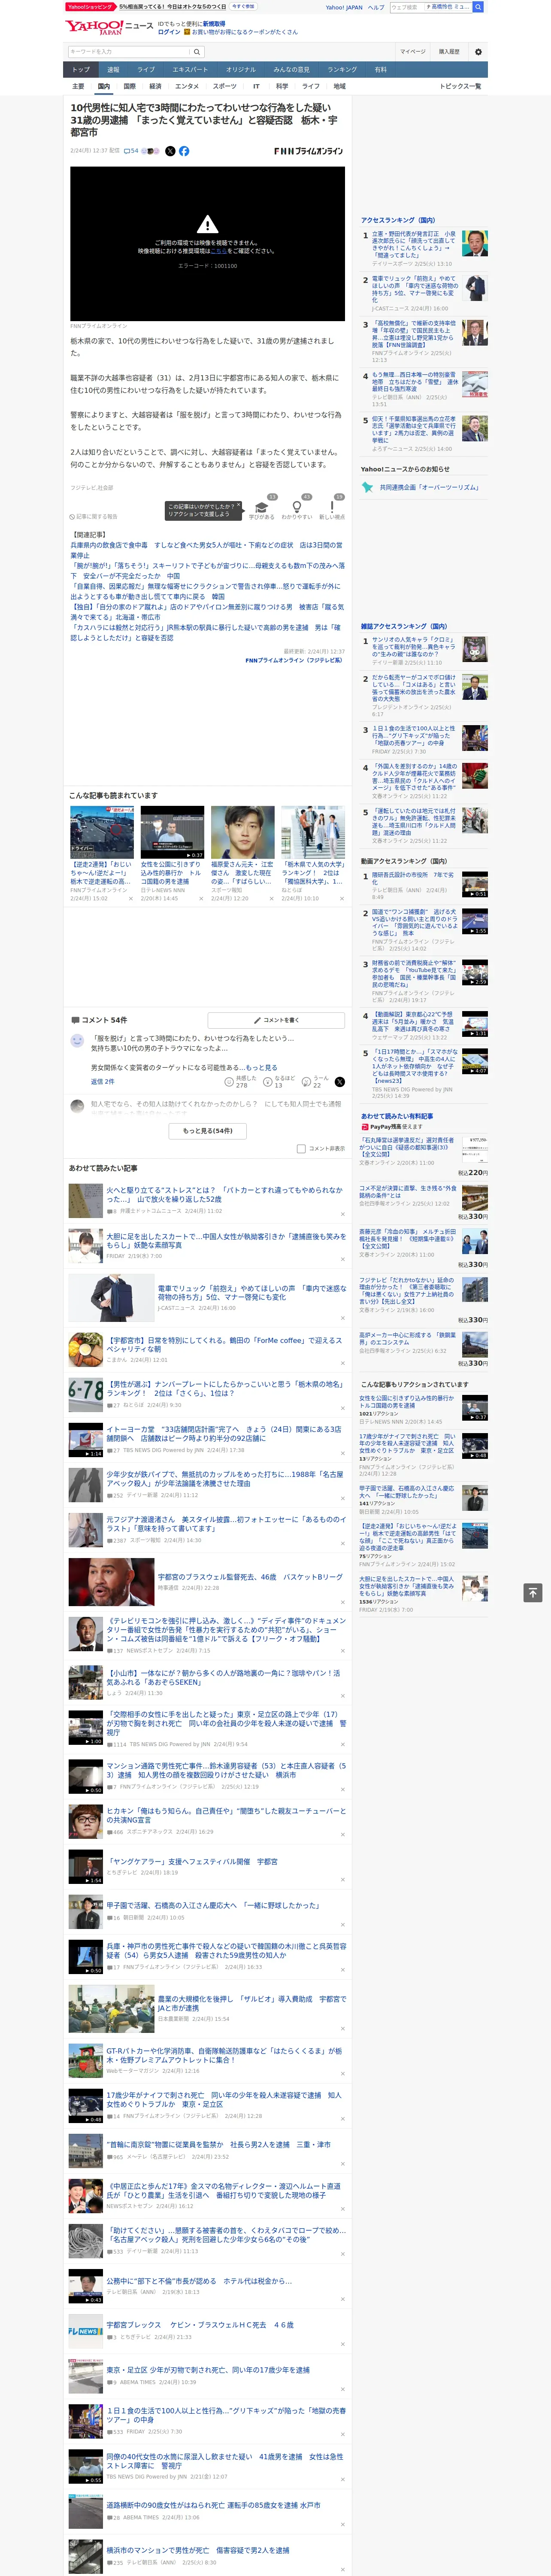The height and width of the screenshot is (2576, 551).
Task: Open related article thumbnail 逆走2連発
Action: (x=102, y=833)
